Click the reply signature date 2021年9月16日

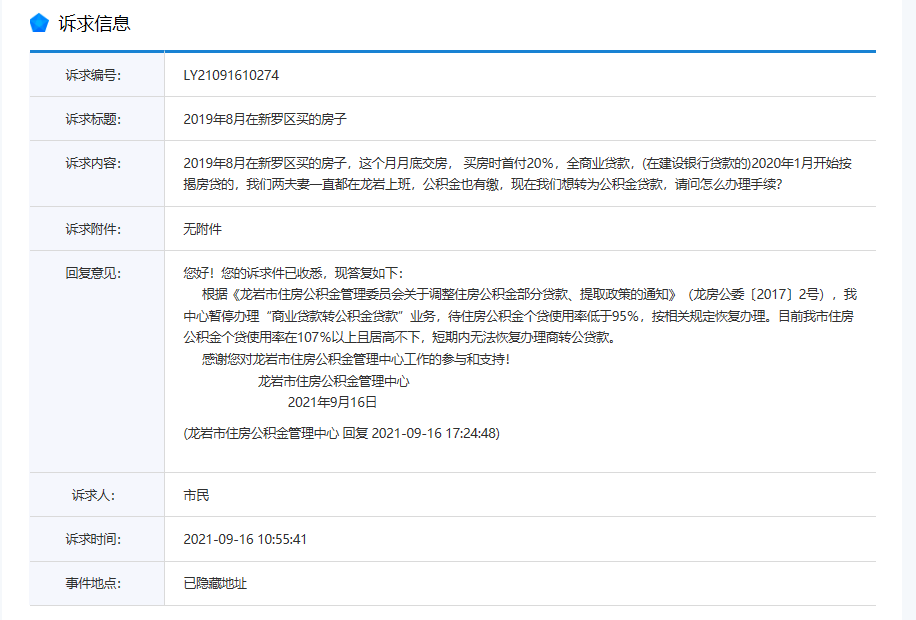pyautogui.click(x=332, y=402)
